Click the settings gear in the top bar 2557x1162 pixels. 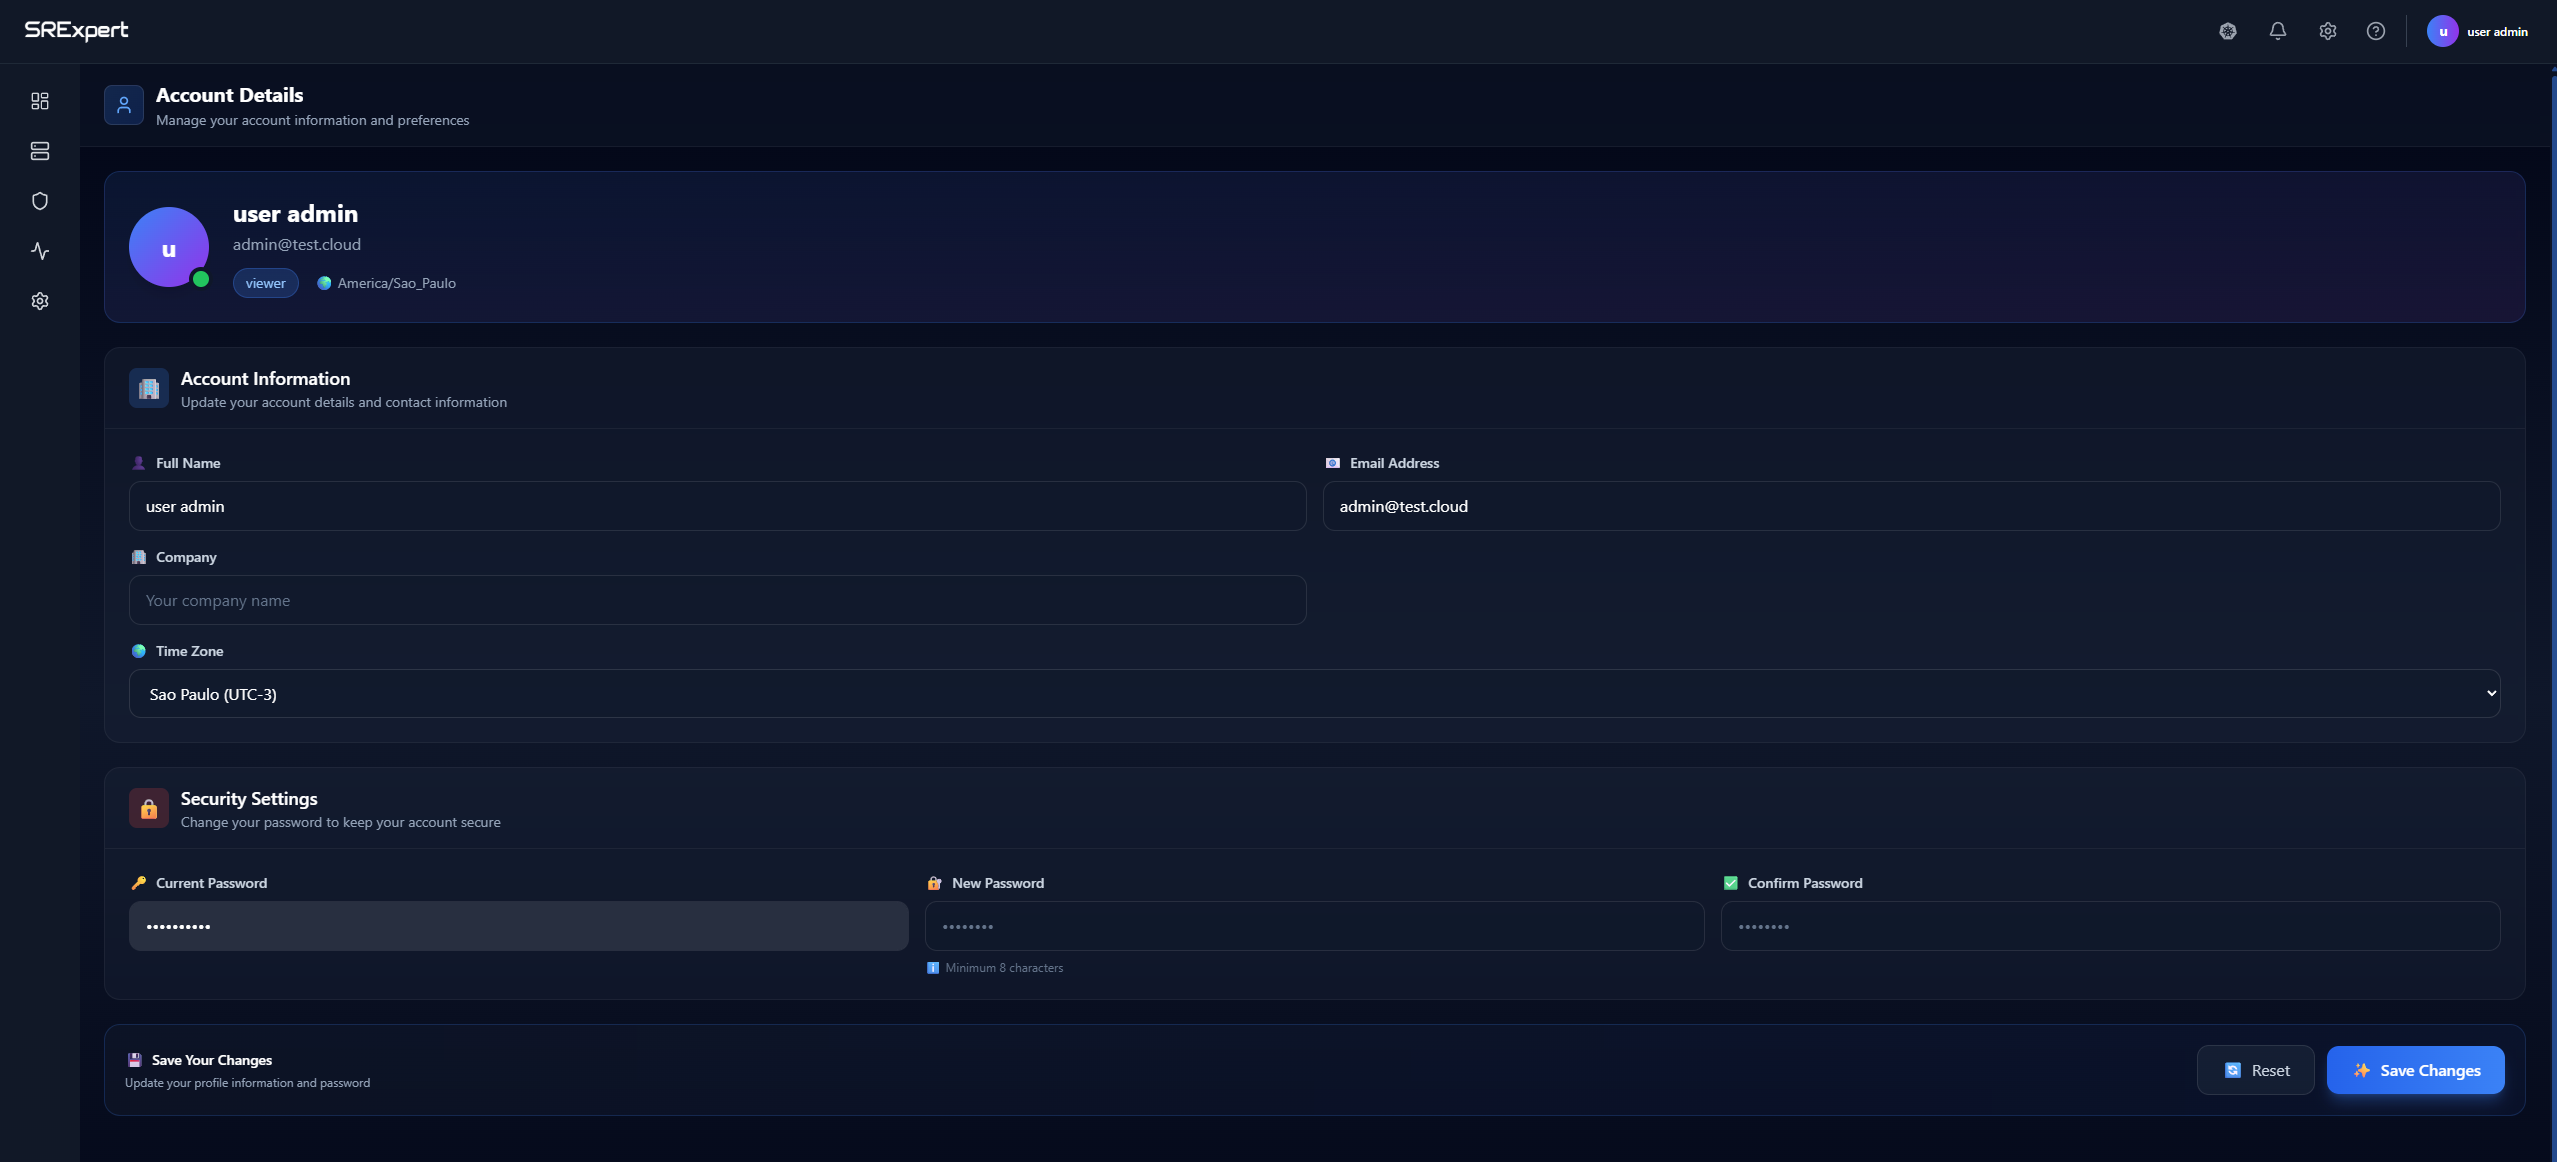click(2327, 31)
